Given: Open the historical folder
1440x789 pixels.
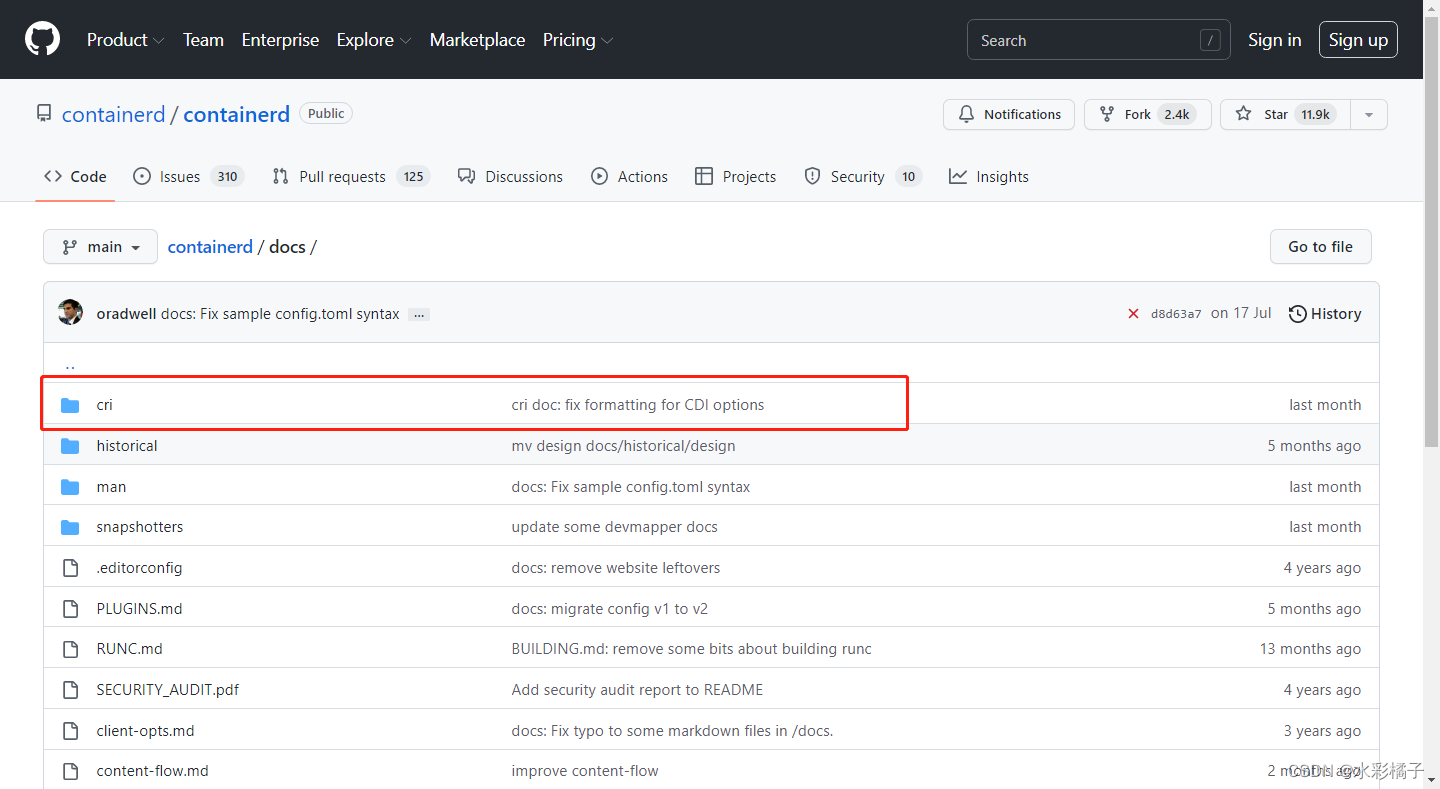Looking at the screenshot, I should [127, 446].
